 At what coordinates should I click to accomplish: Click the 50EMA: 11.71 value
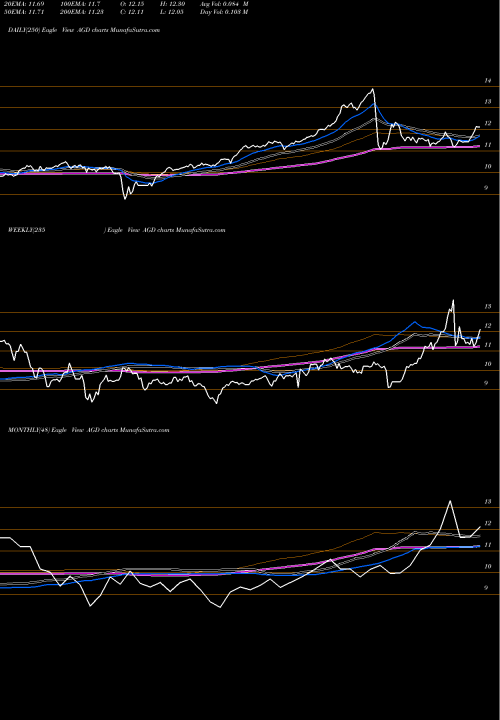(x=26, y=12)
